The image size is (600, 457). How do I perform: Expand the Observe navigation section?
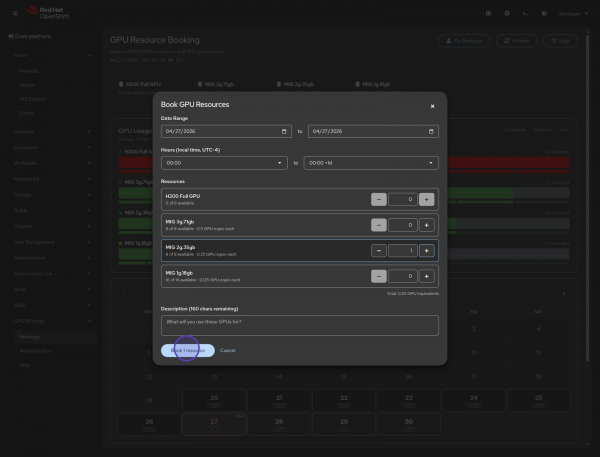point(52,226)
